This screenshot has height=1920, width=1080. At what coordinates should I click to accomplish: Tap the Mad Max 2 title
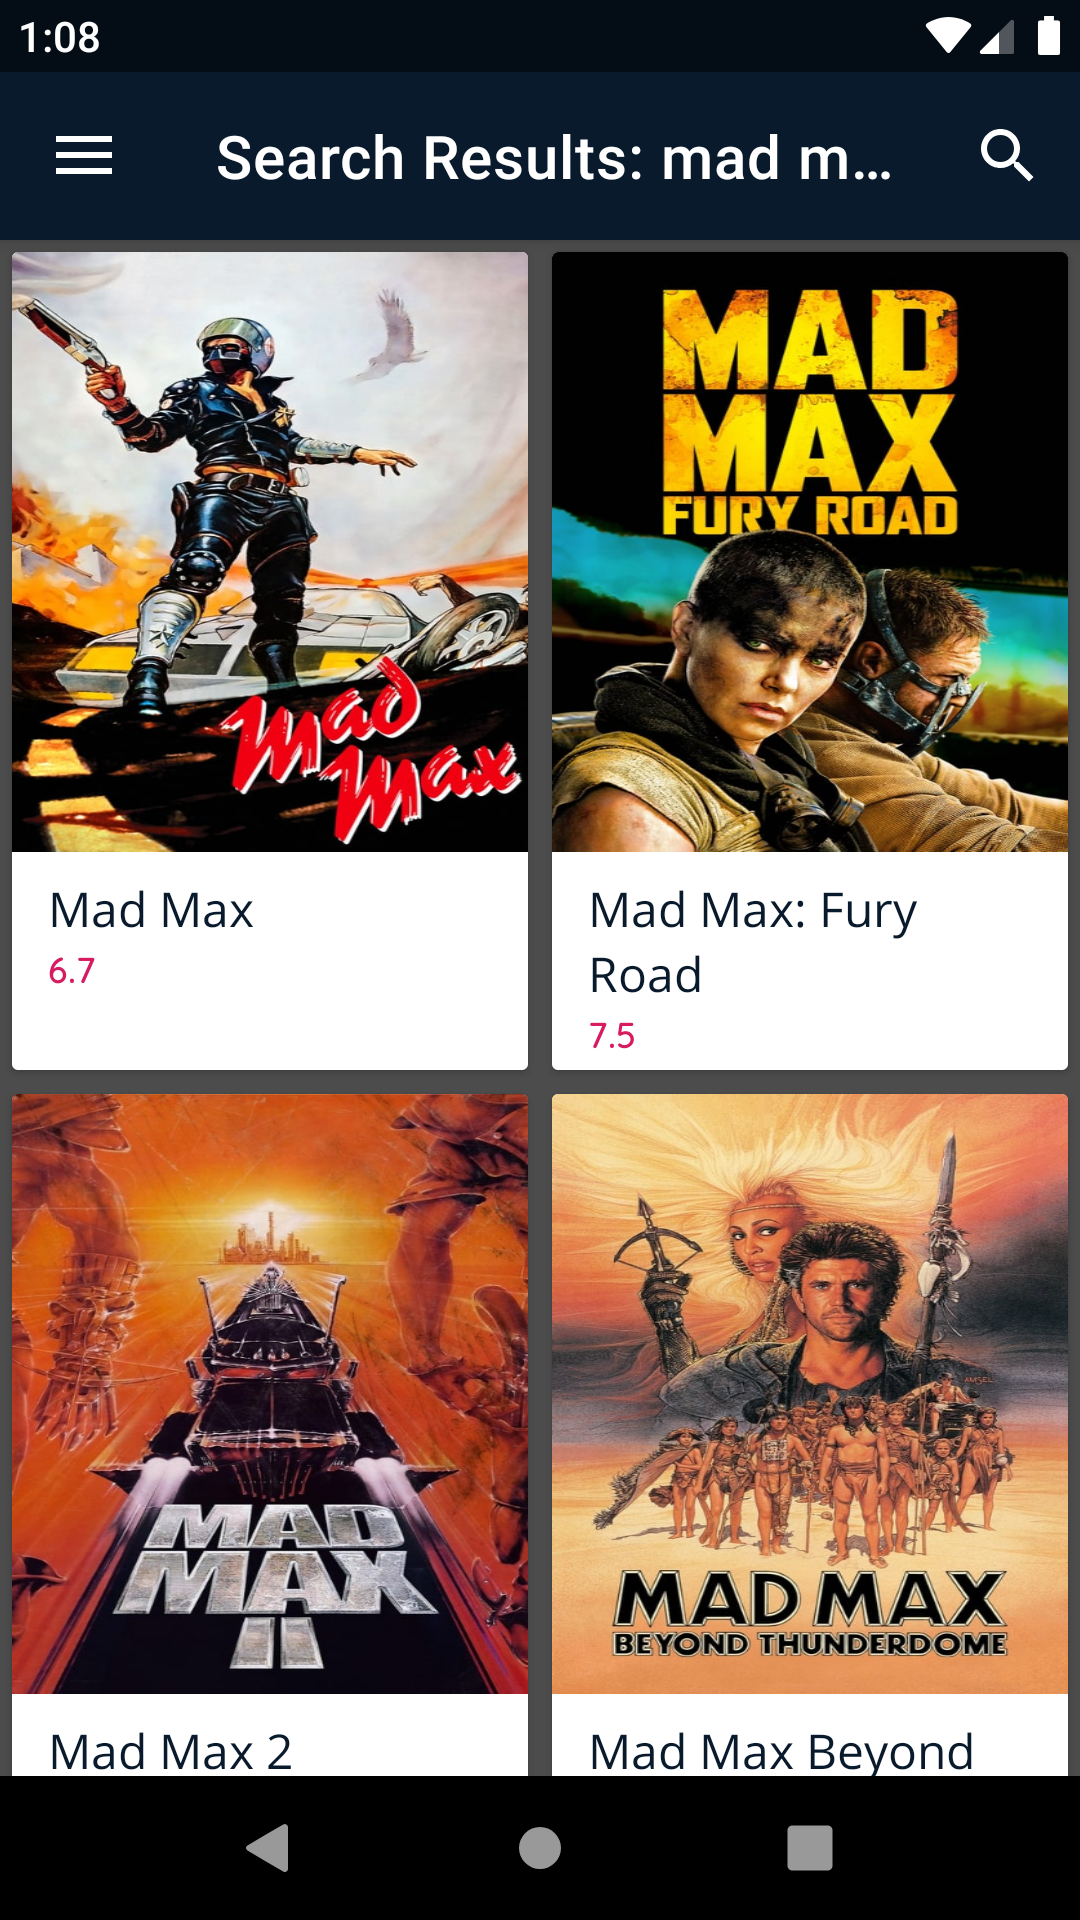pos(171,1751)
